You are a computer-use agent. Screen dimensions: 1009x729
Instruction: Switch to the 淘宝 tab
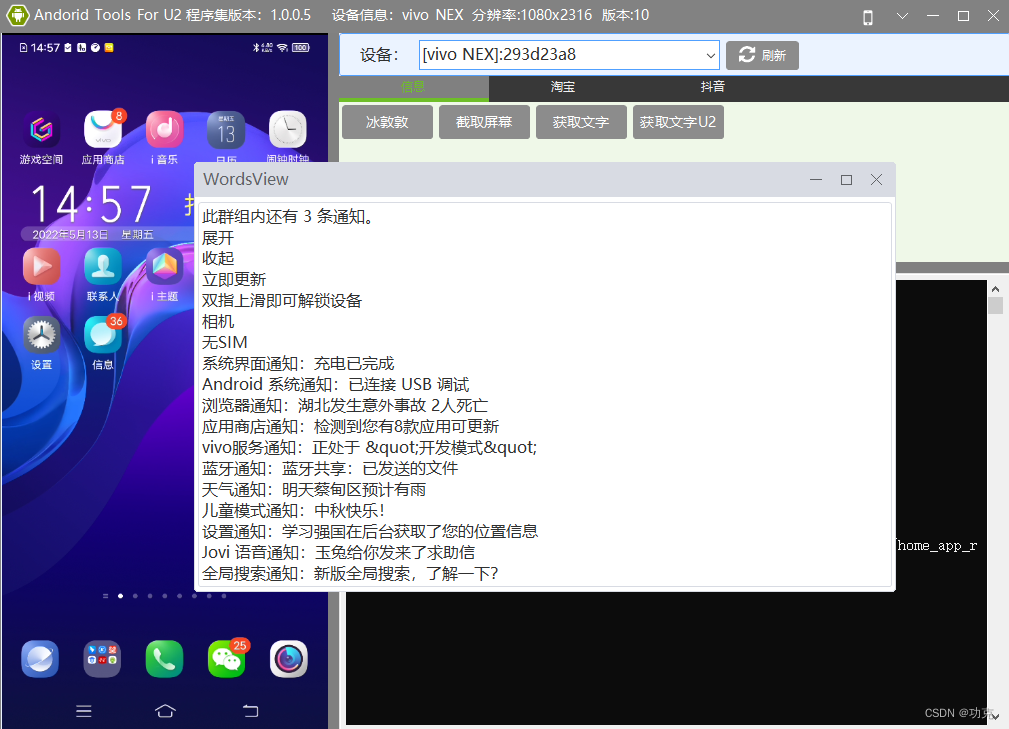(x=562, y=87)
